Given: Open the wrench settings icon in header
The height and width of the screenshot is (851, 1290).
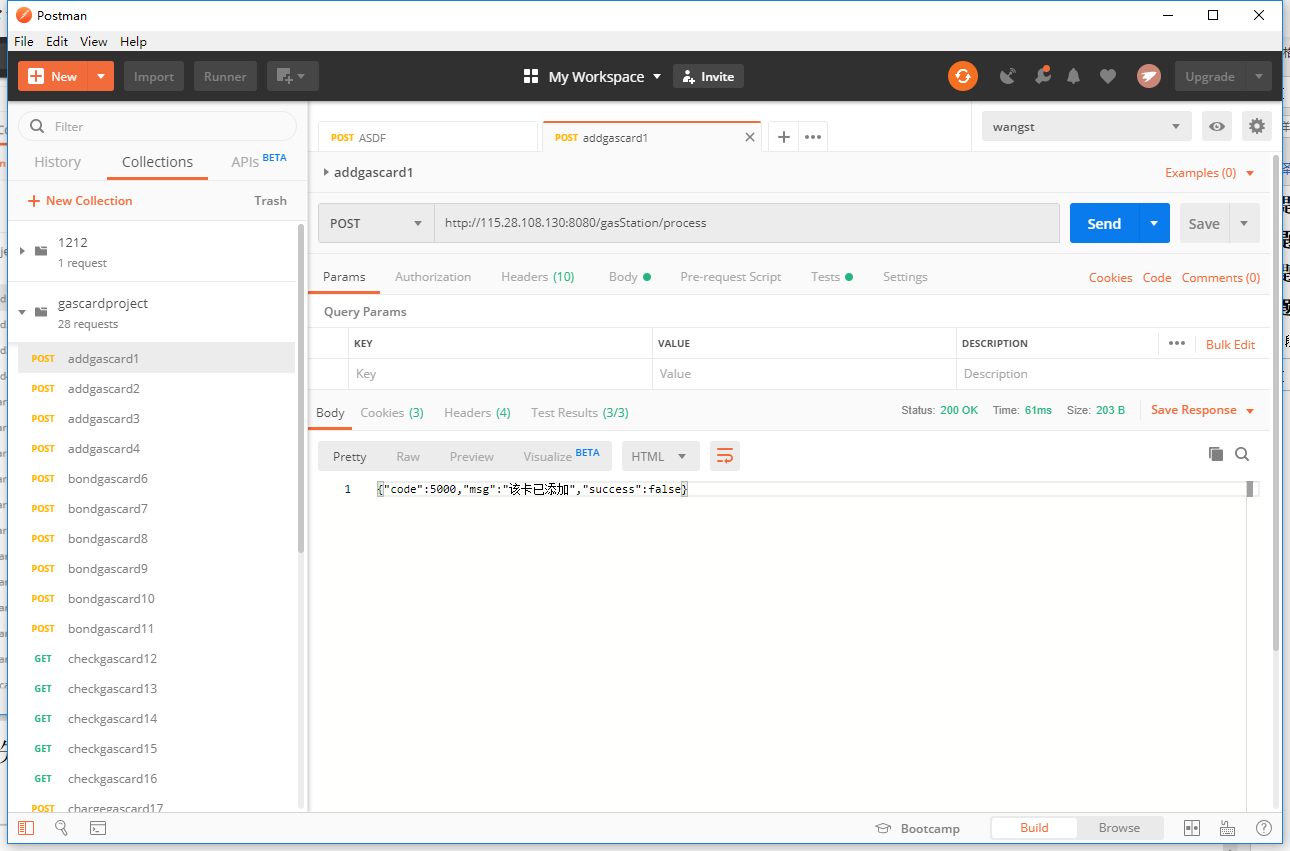Looking at the screenshot, I should [1042, 75].
